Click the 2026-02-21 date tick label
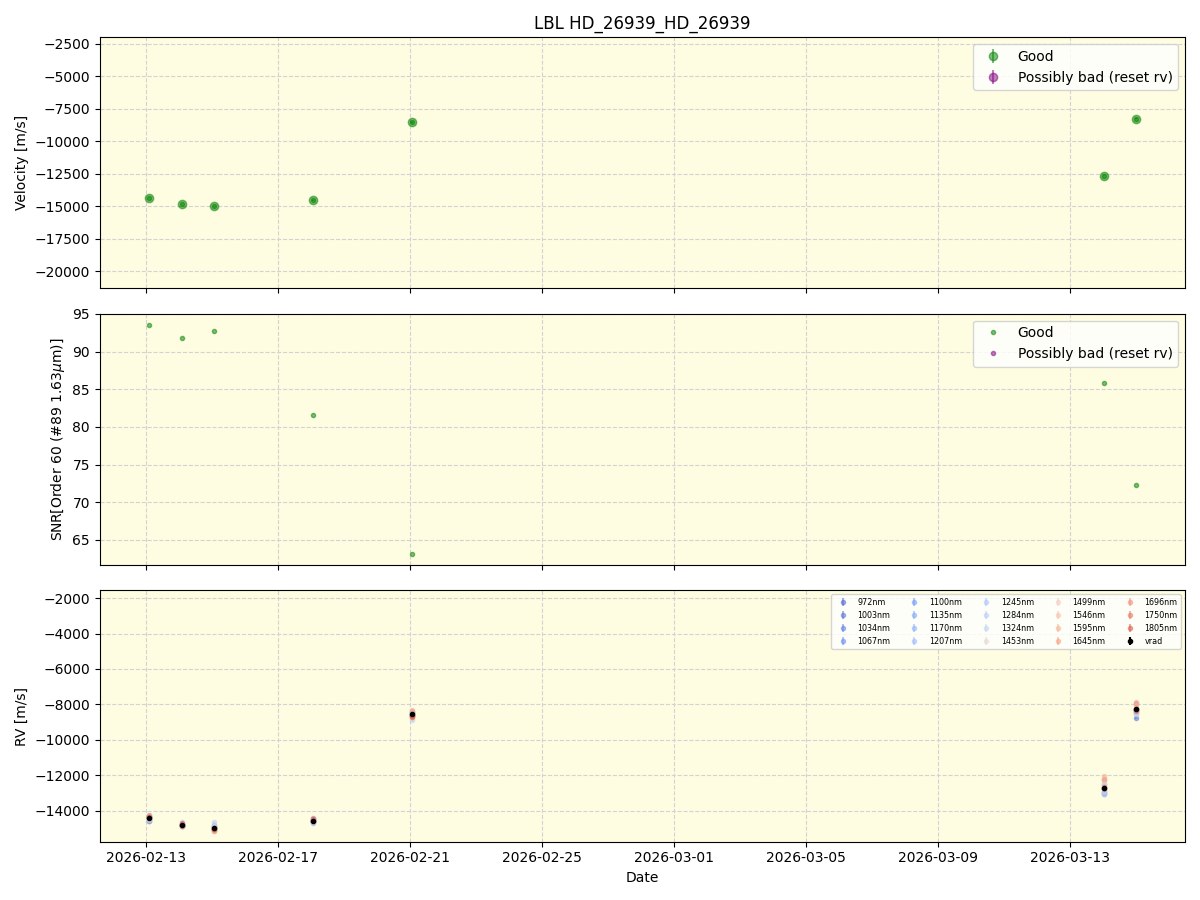This screenshot has width=1200, height=900. click(x=410, y=857)
